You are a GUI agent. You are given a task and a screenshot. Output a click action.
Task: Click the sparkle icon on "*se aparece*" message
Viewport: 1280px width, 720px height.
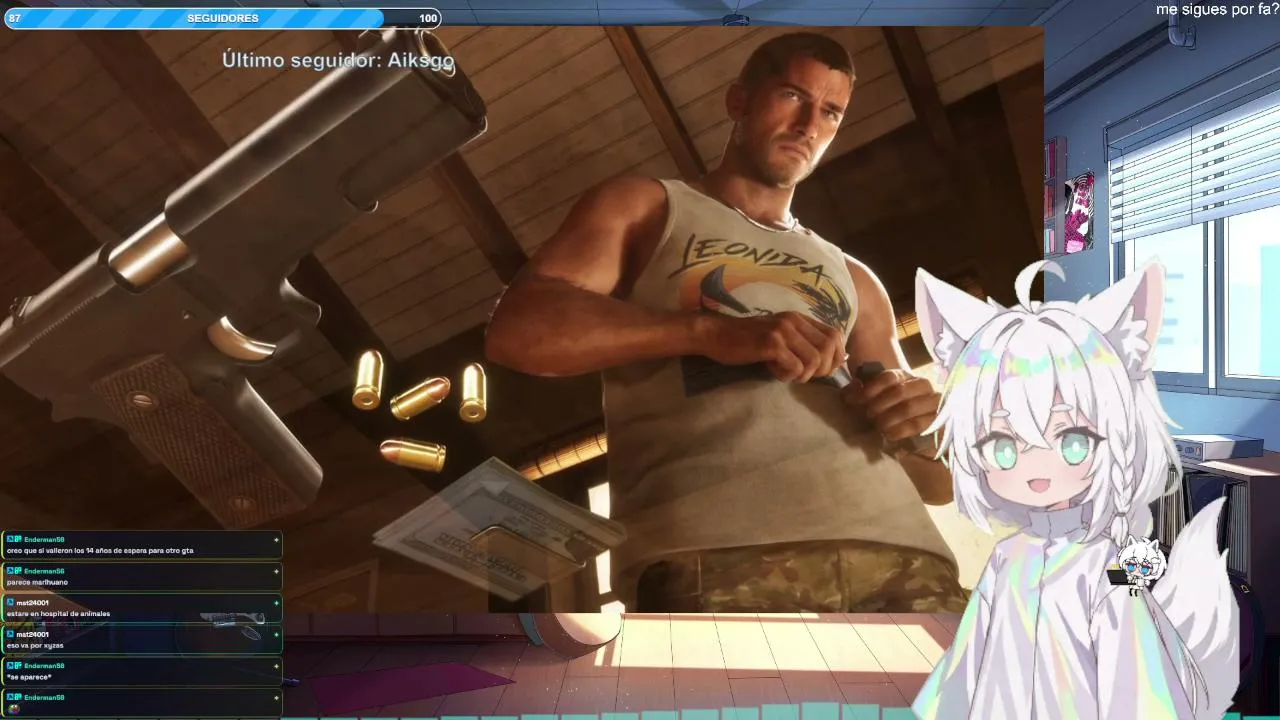pyautogui.click(x=276, y=666)
